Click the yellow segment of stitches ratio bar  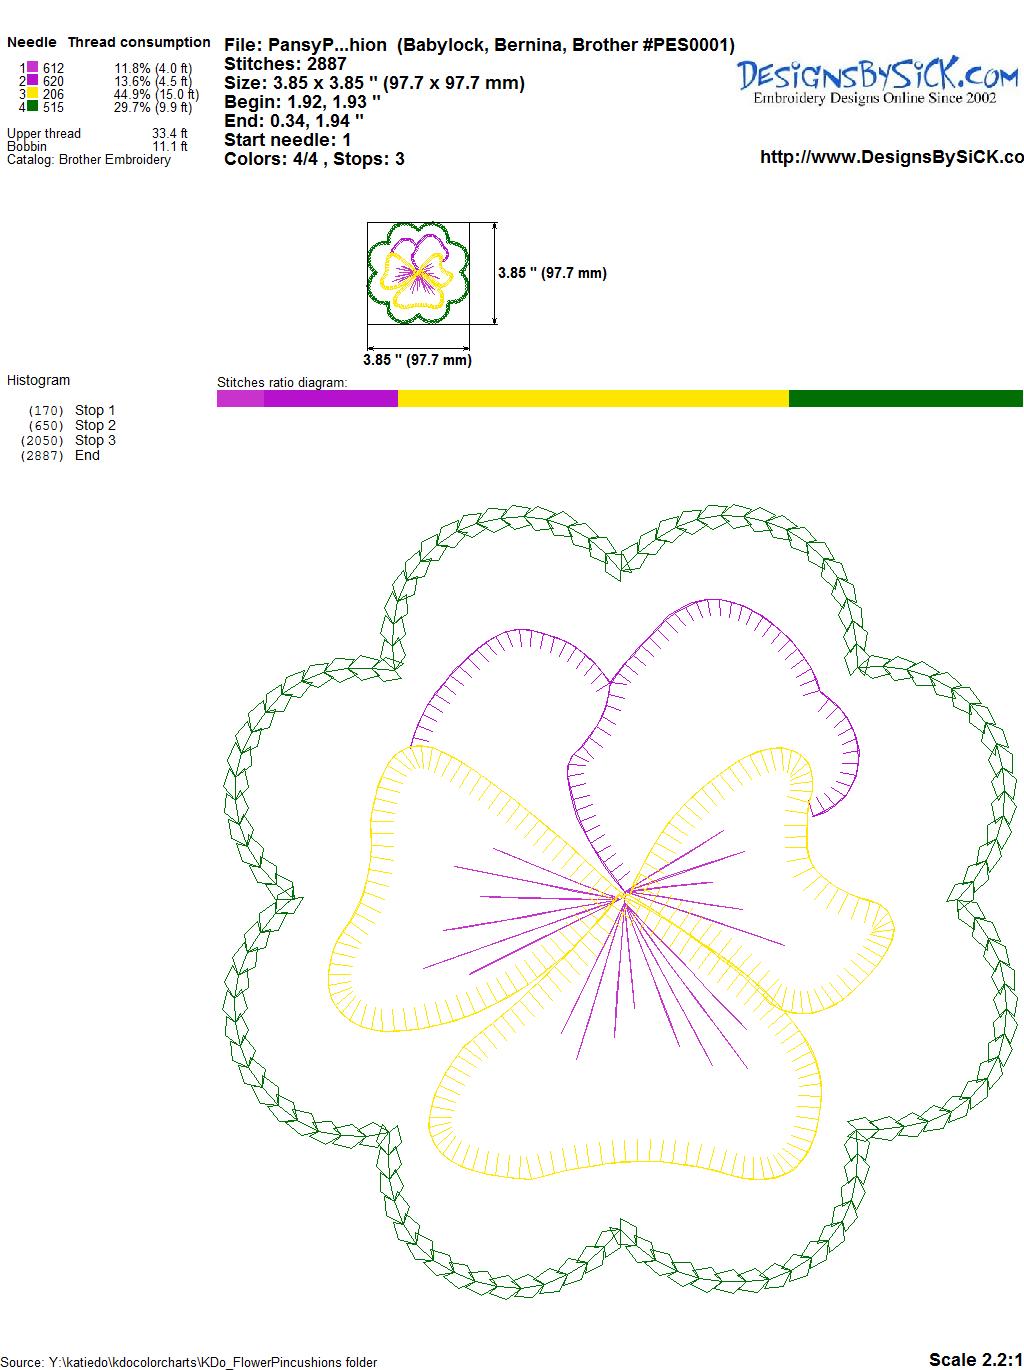[x=593, y=399]
